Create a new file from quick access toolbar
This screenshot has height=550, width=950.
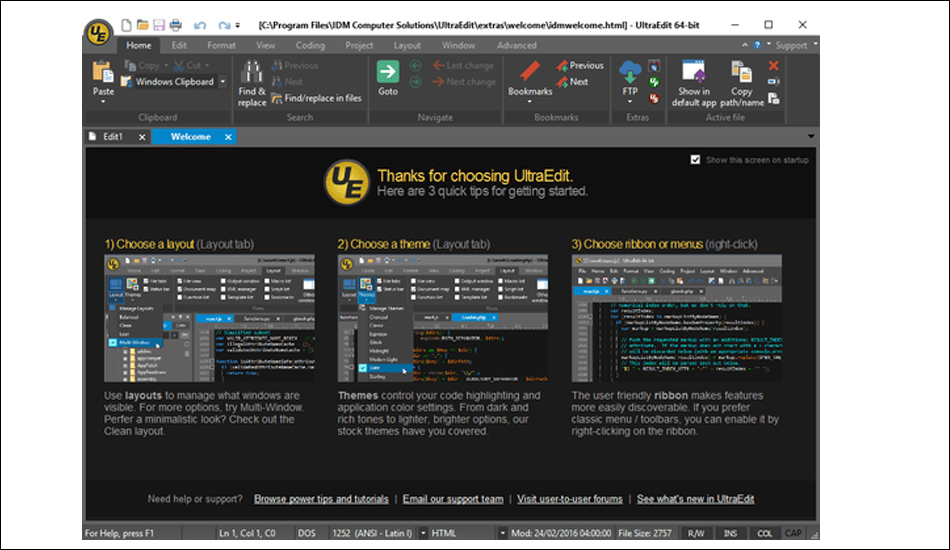point(126,25)
